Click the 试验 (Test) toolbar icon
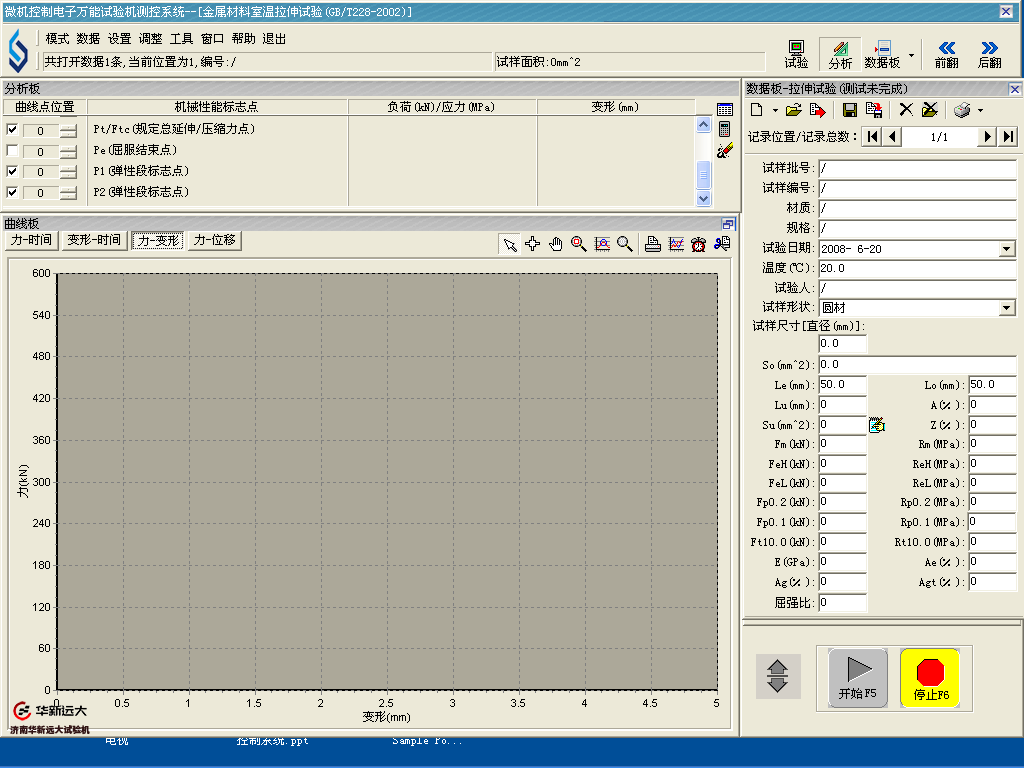 coord(796,54)
